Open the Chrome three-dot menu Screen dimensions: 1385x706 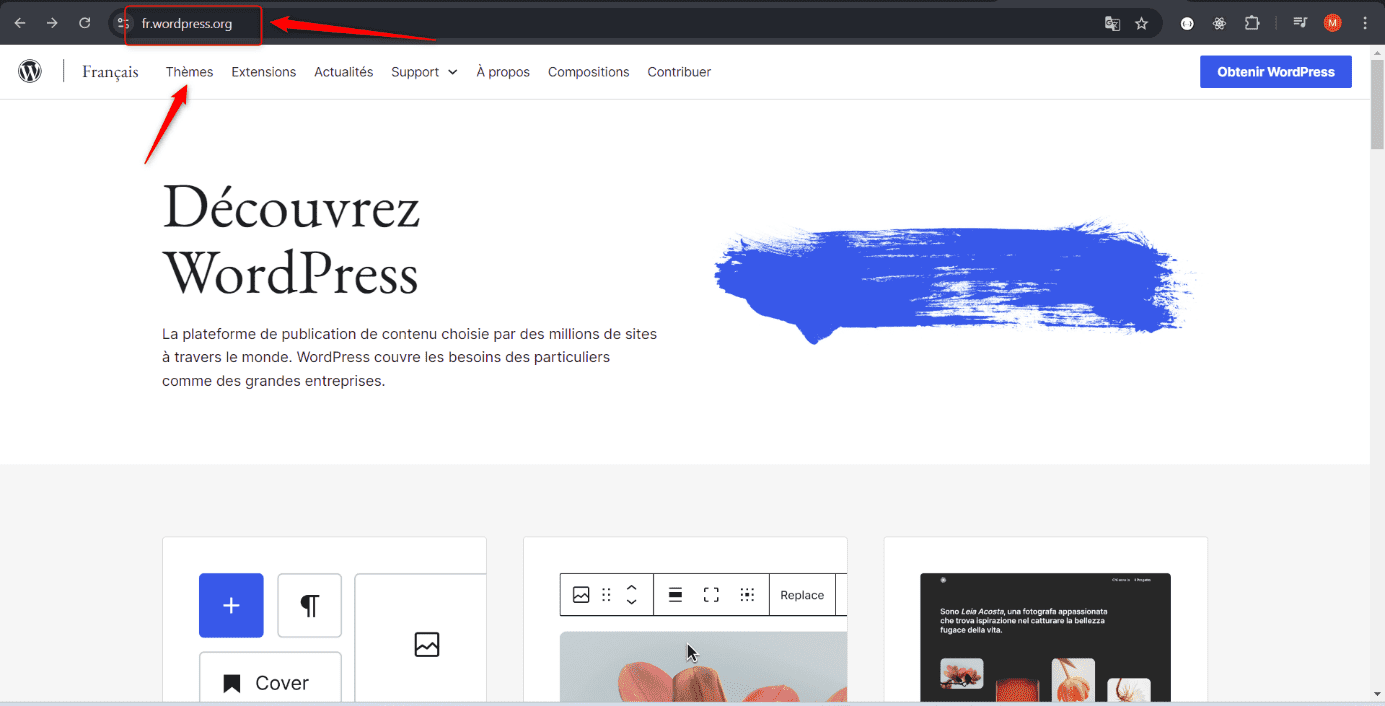point(1365,23)
